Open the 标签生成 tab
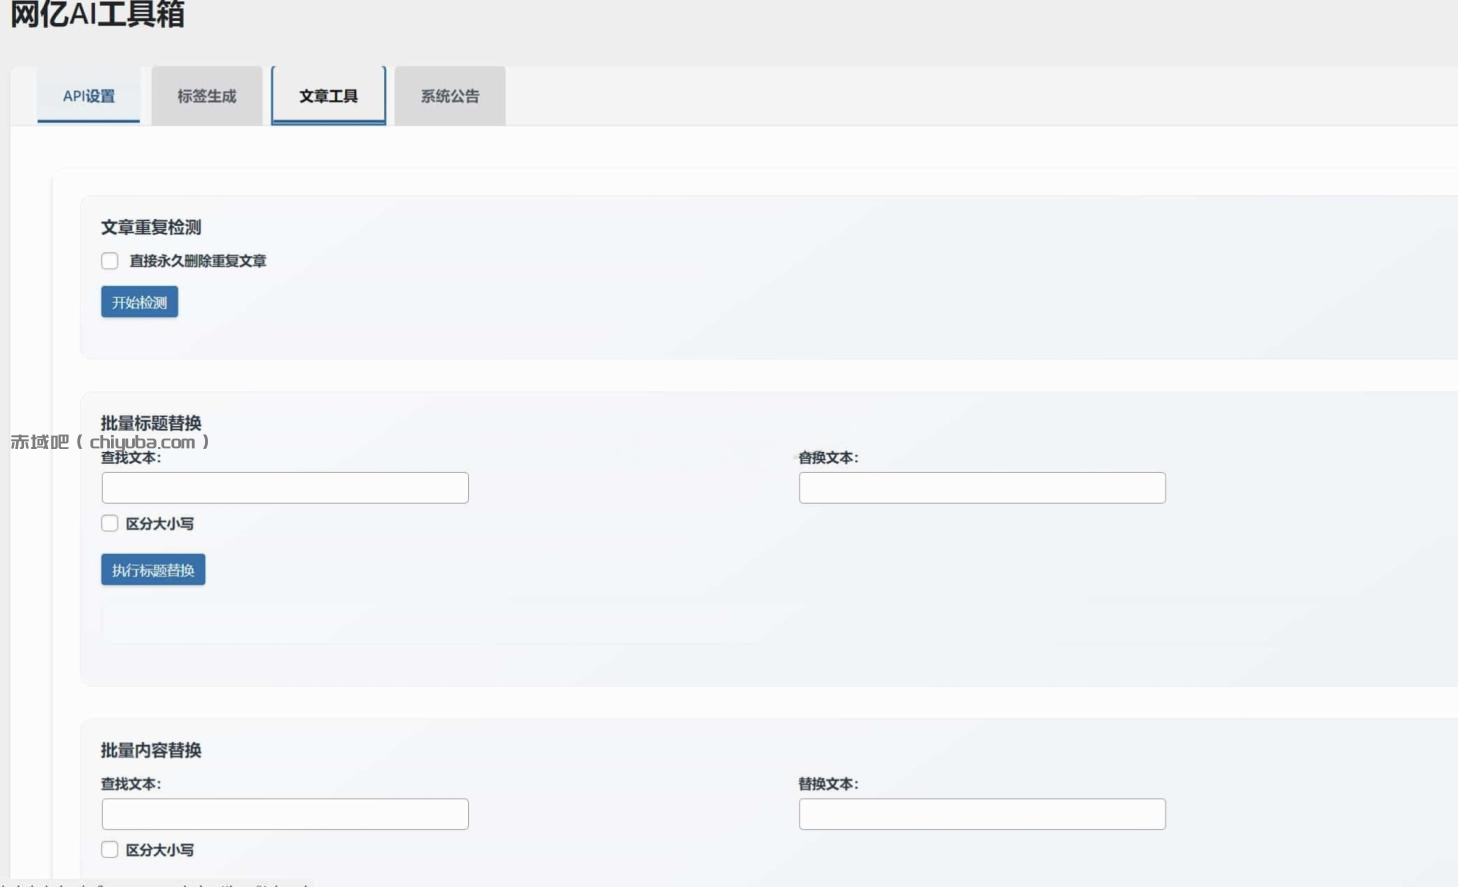This screenshot has height=887, width=1458. pos(206,96)
